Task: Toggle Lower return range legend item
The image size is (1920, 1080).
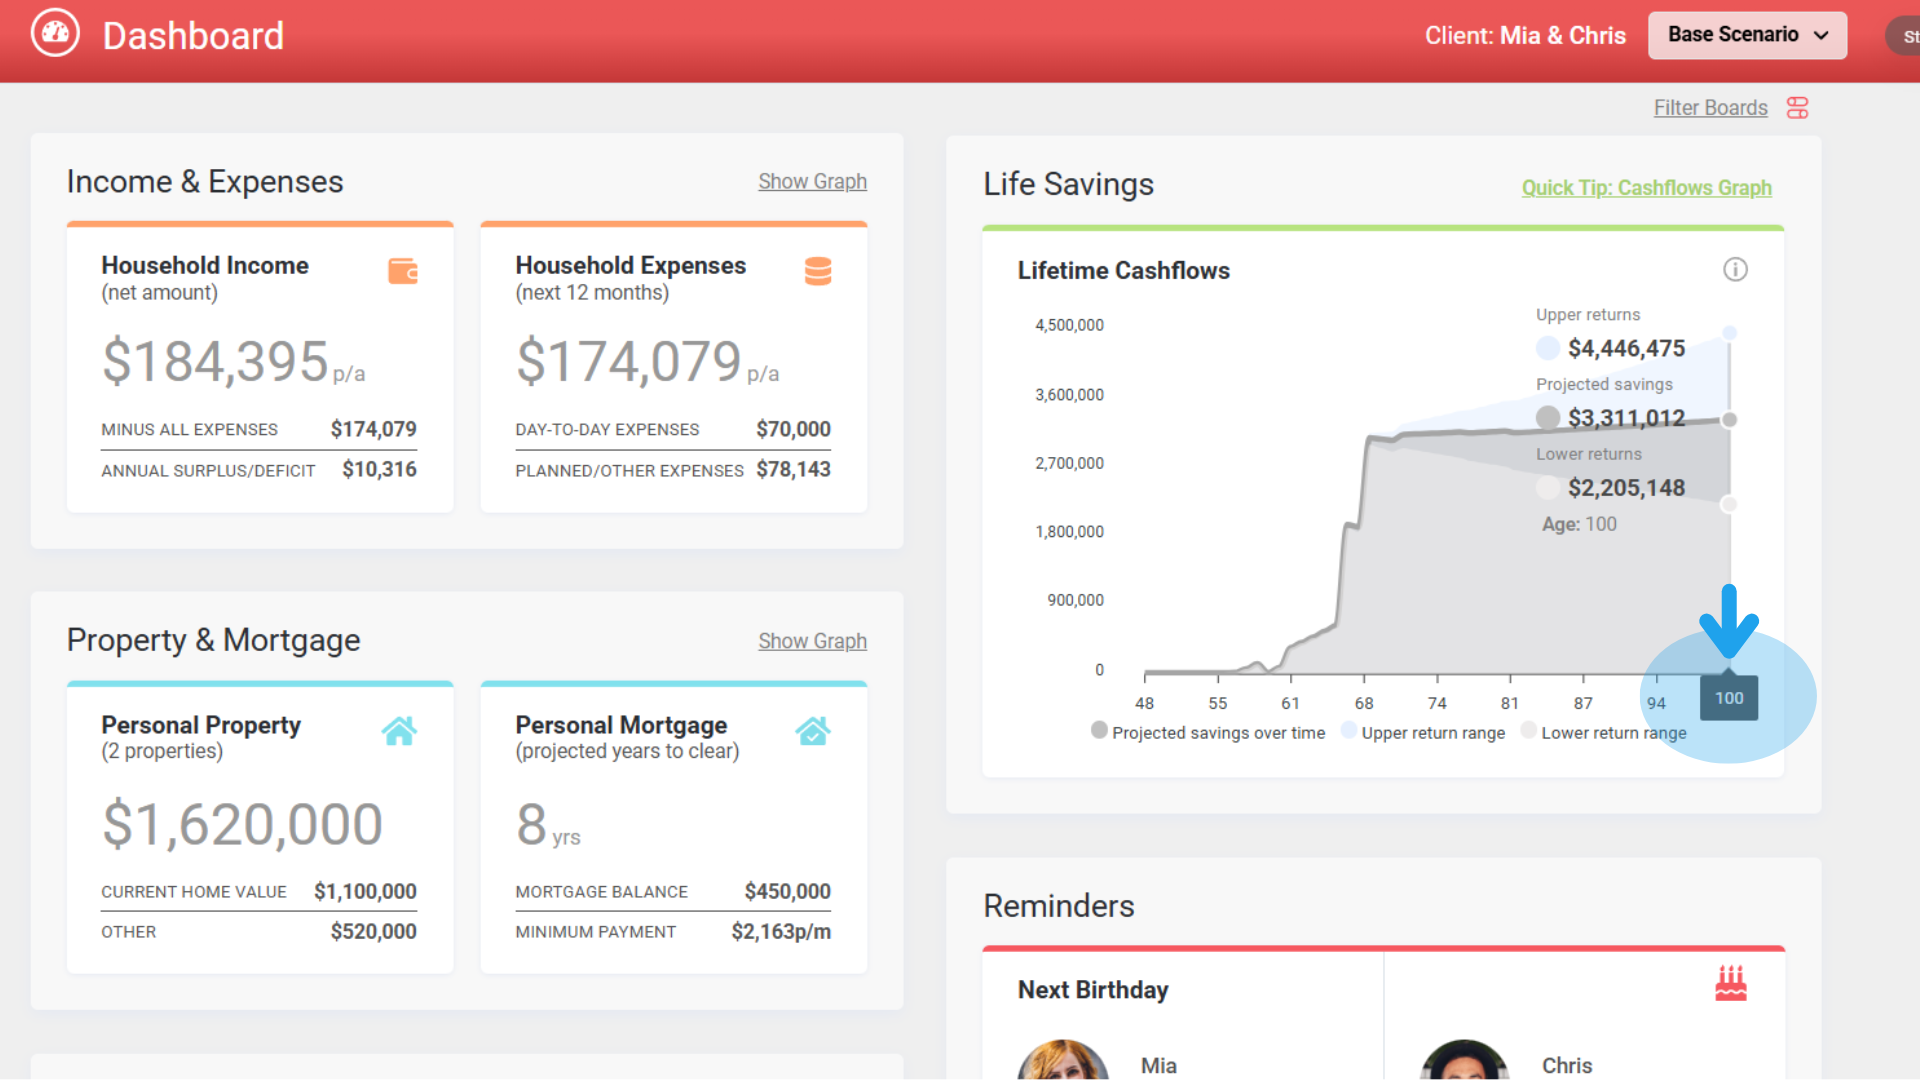Action: pos(1603,732)
